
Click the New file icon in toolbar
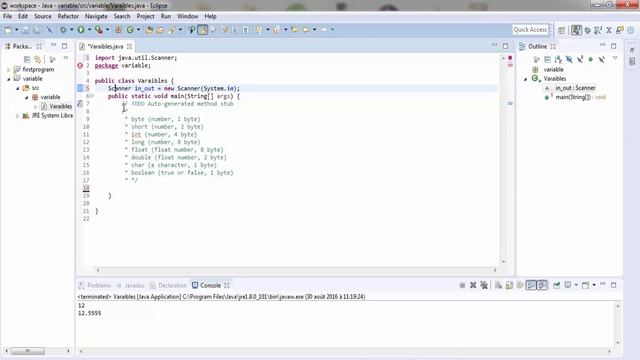[8, 30]
